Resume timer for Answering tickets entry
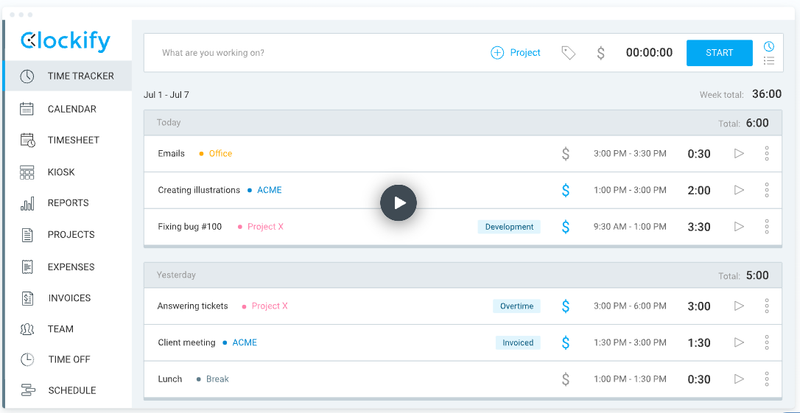The width and height of the screenshot is (800, 413). pos(739,306)
